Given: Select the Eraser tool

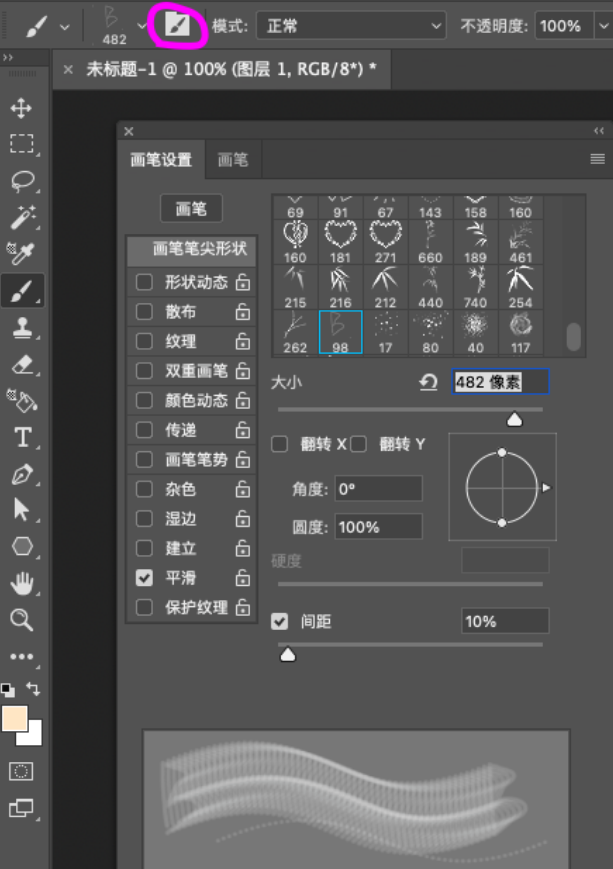Looking at the screenshot, I should tap(22, 365).
